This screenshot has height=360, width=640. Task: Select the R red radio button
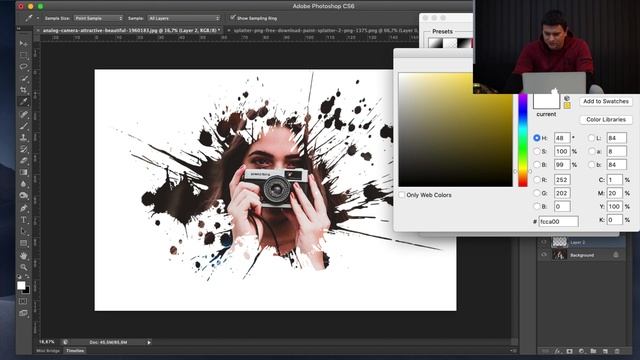537,180
